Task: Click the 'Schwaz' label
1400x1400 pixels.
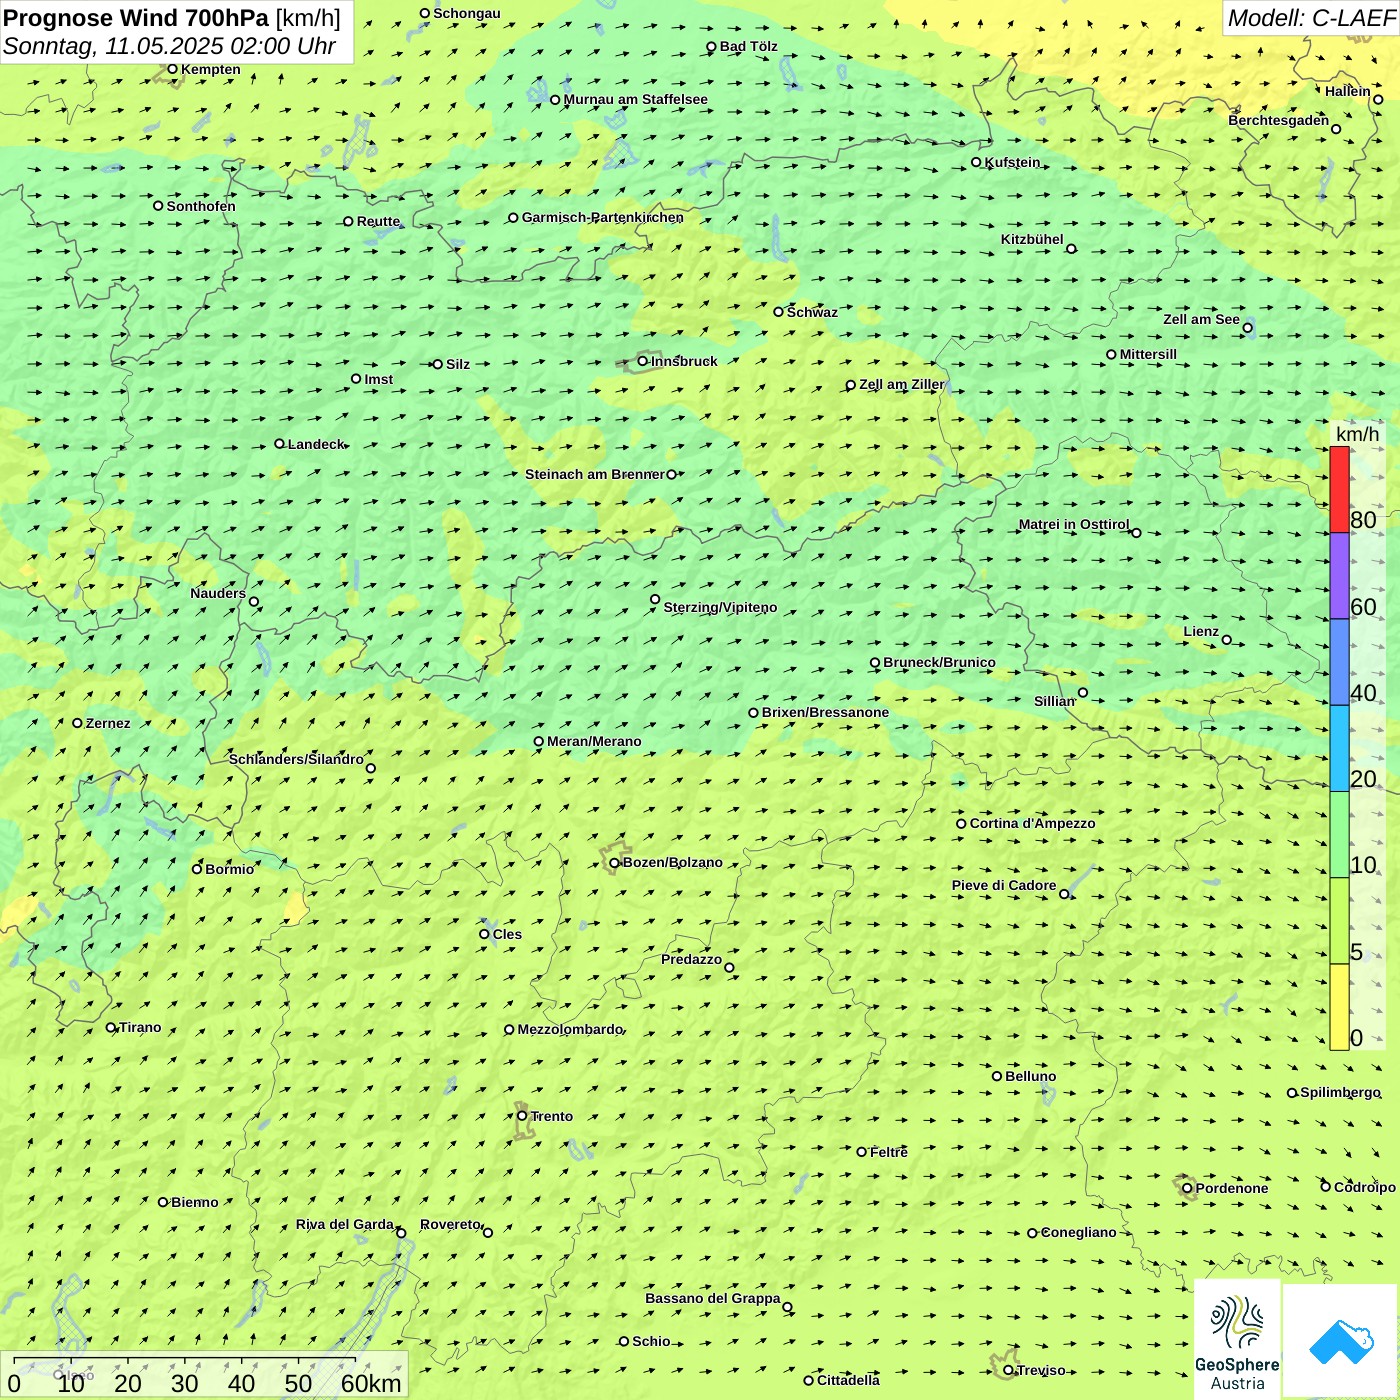Action: [x=812, y=312]
